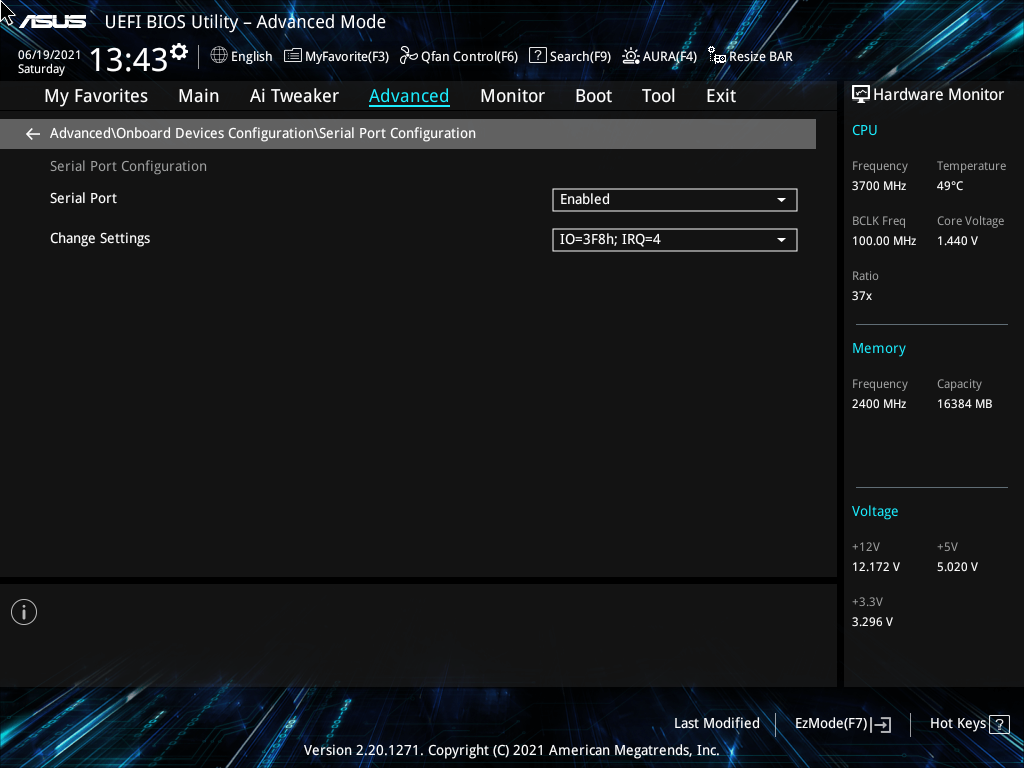The width and height of the screenshot is (1024, 768).
Task: Open the Hot Keys help button
Action: [x=968, y=723]
